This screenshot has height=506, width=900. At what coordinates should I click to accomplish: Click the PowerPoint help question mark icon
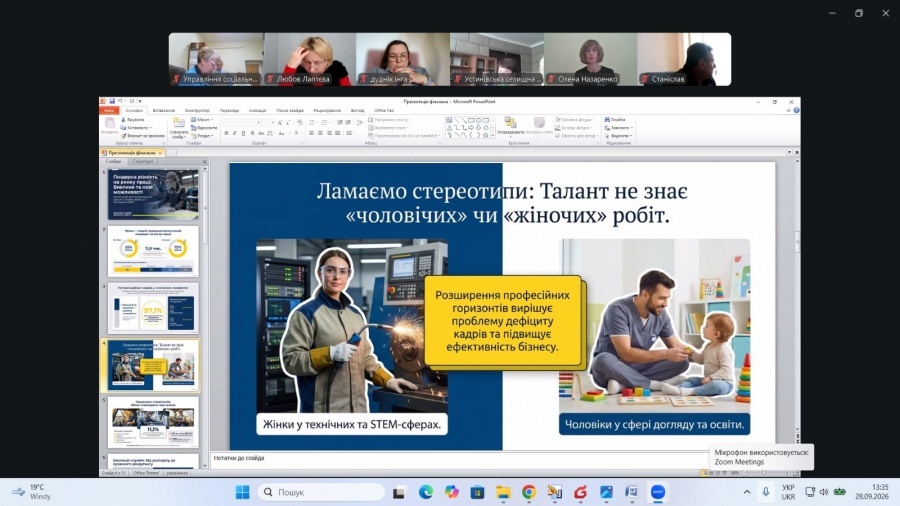pos(796,110)
